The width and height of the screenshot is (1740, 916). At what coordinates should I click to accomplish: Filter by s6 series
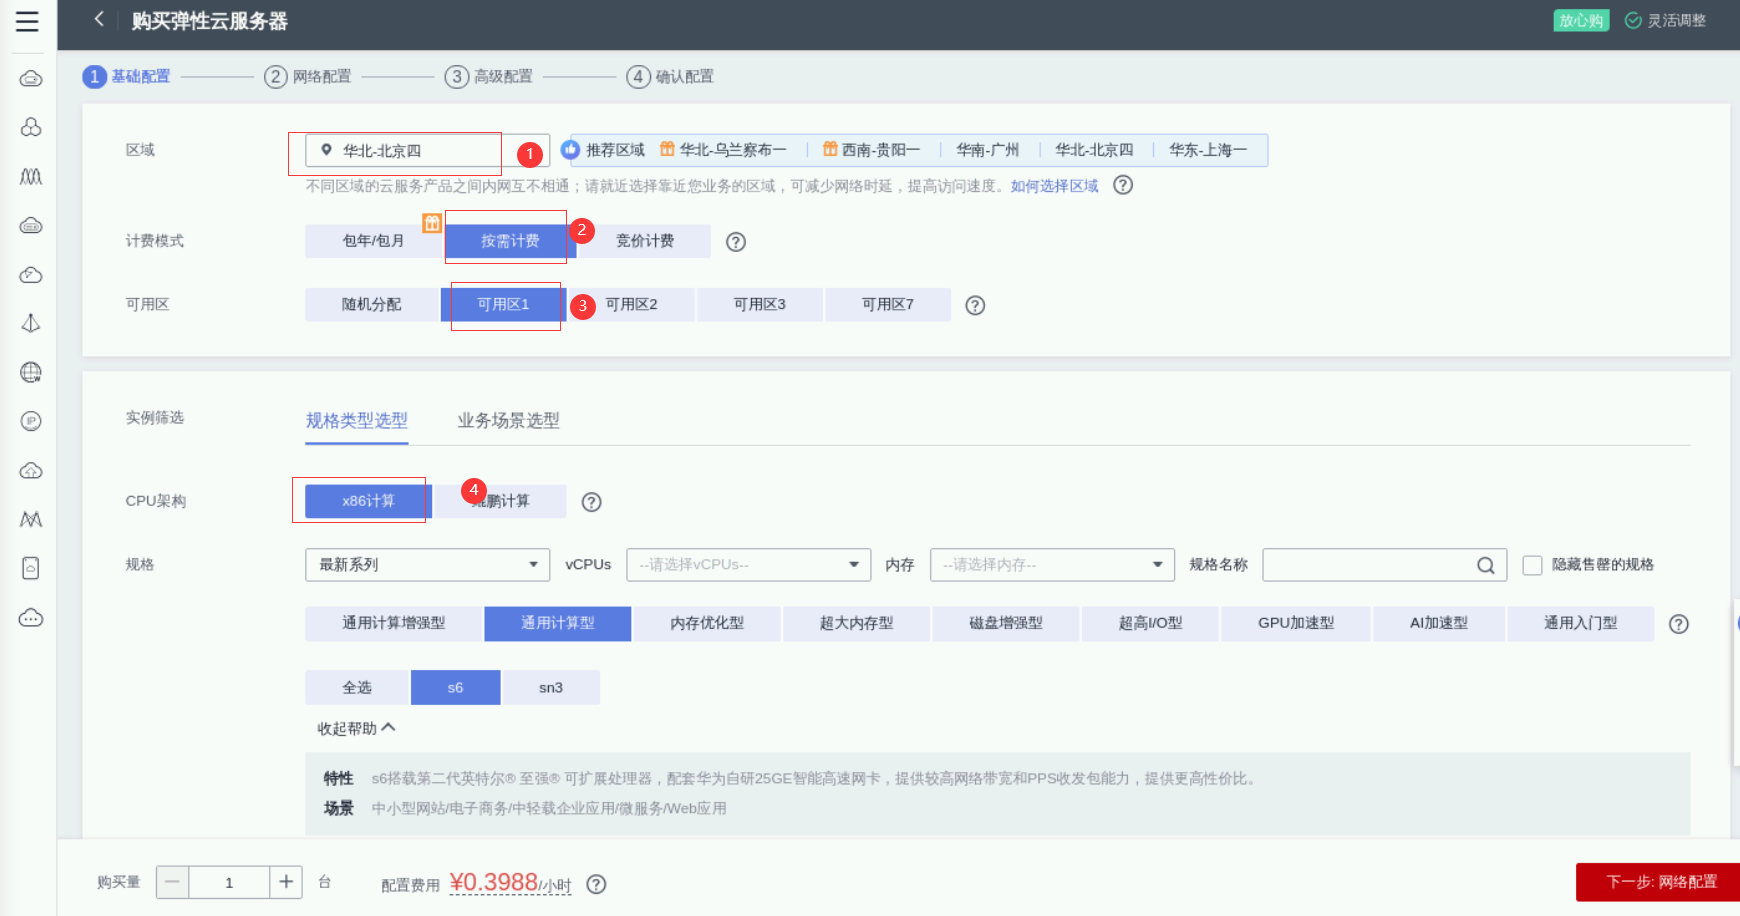pyautogui.click(x=455, y=687)
